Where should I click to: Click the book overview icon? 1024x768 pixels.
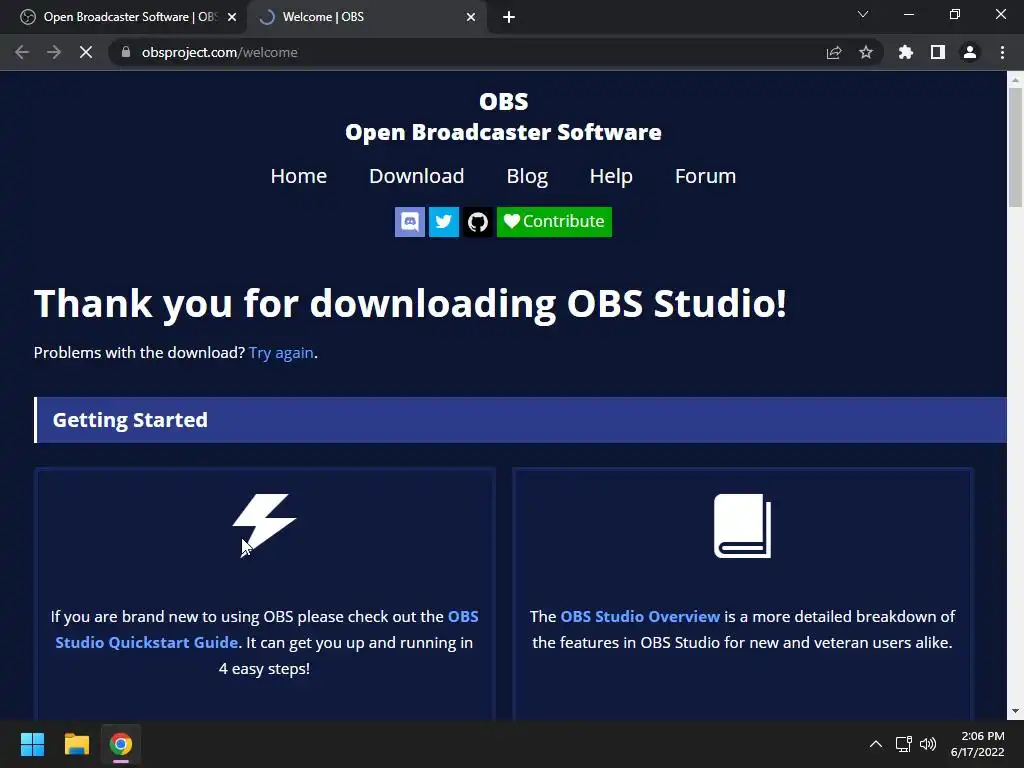coord(743,526)
